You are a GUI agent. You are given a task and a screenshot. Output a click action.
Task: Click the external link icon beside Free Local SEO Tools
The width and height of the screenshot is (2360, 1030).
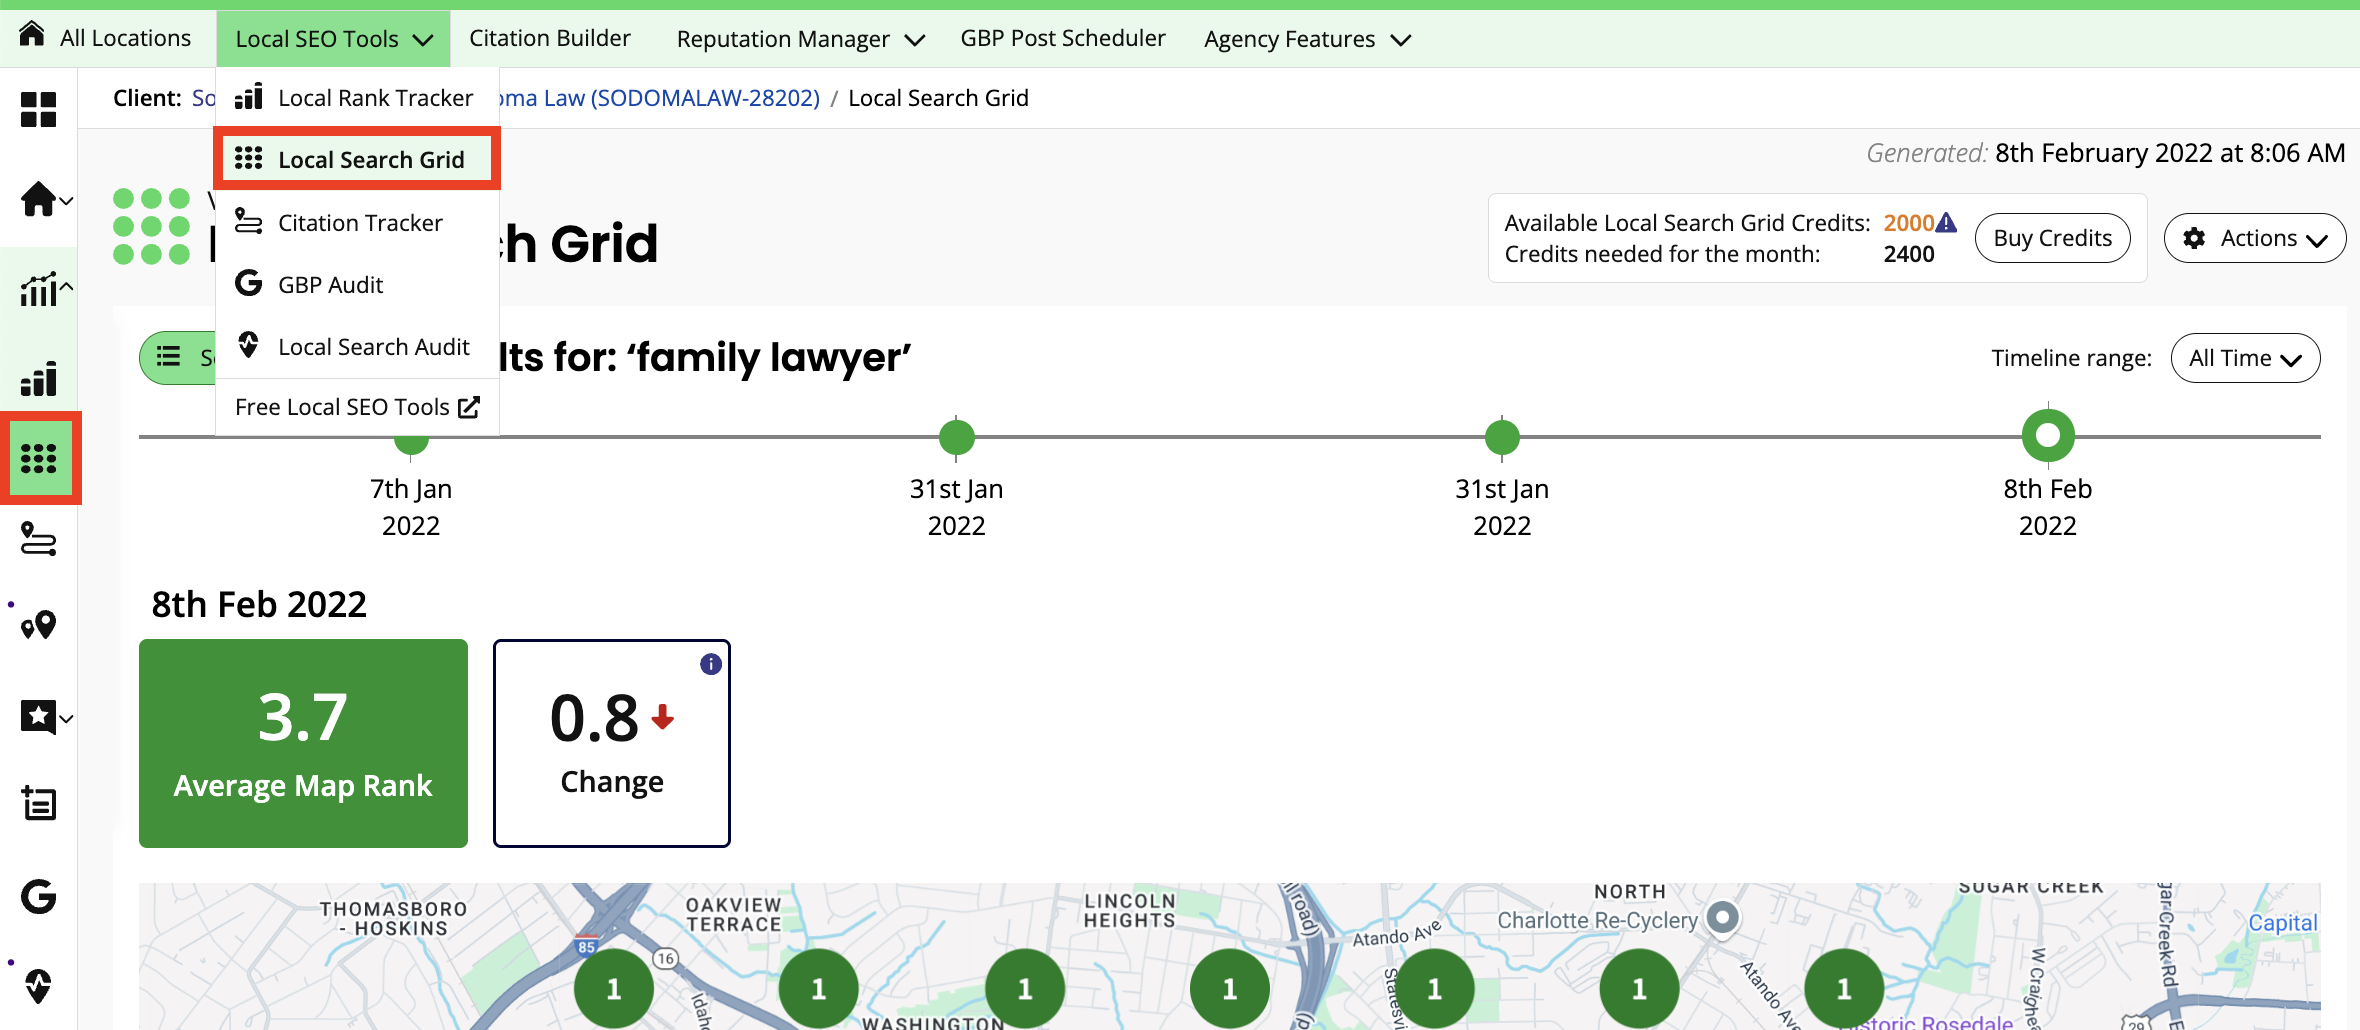pyautogui.click(x=469, y=407)
